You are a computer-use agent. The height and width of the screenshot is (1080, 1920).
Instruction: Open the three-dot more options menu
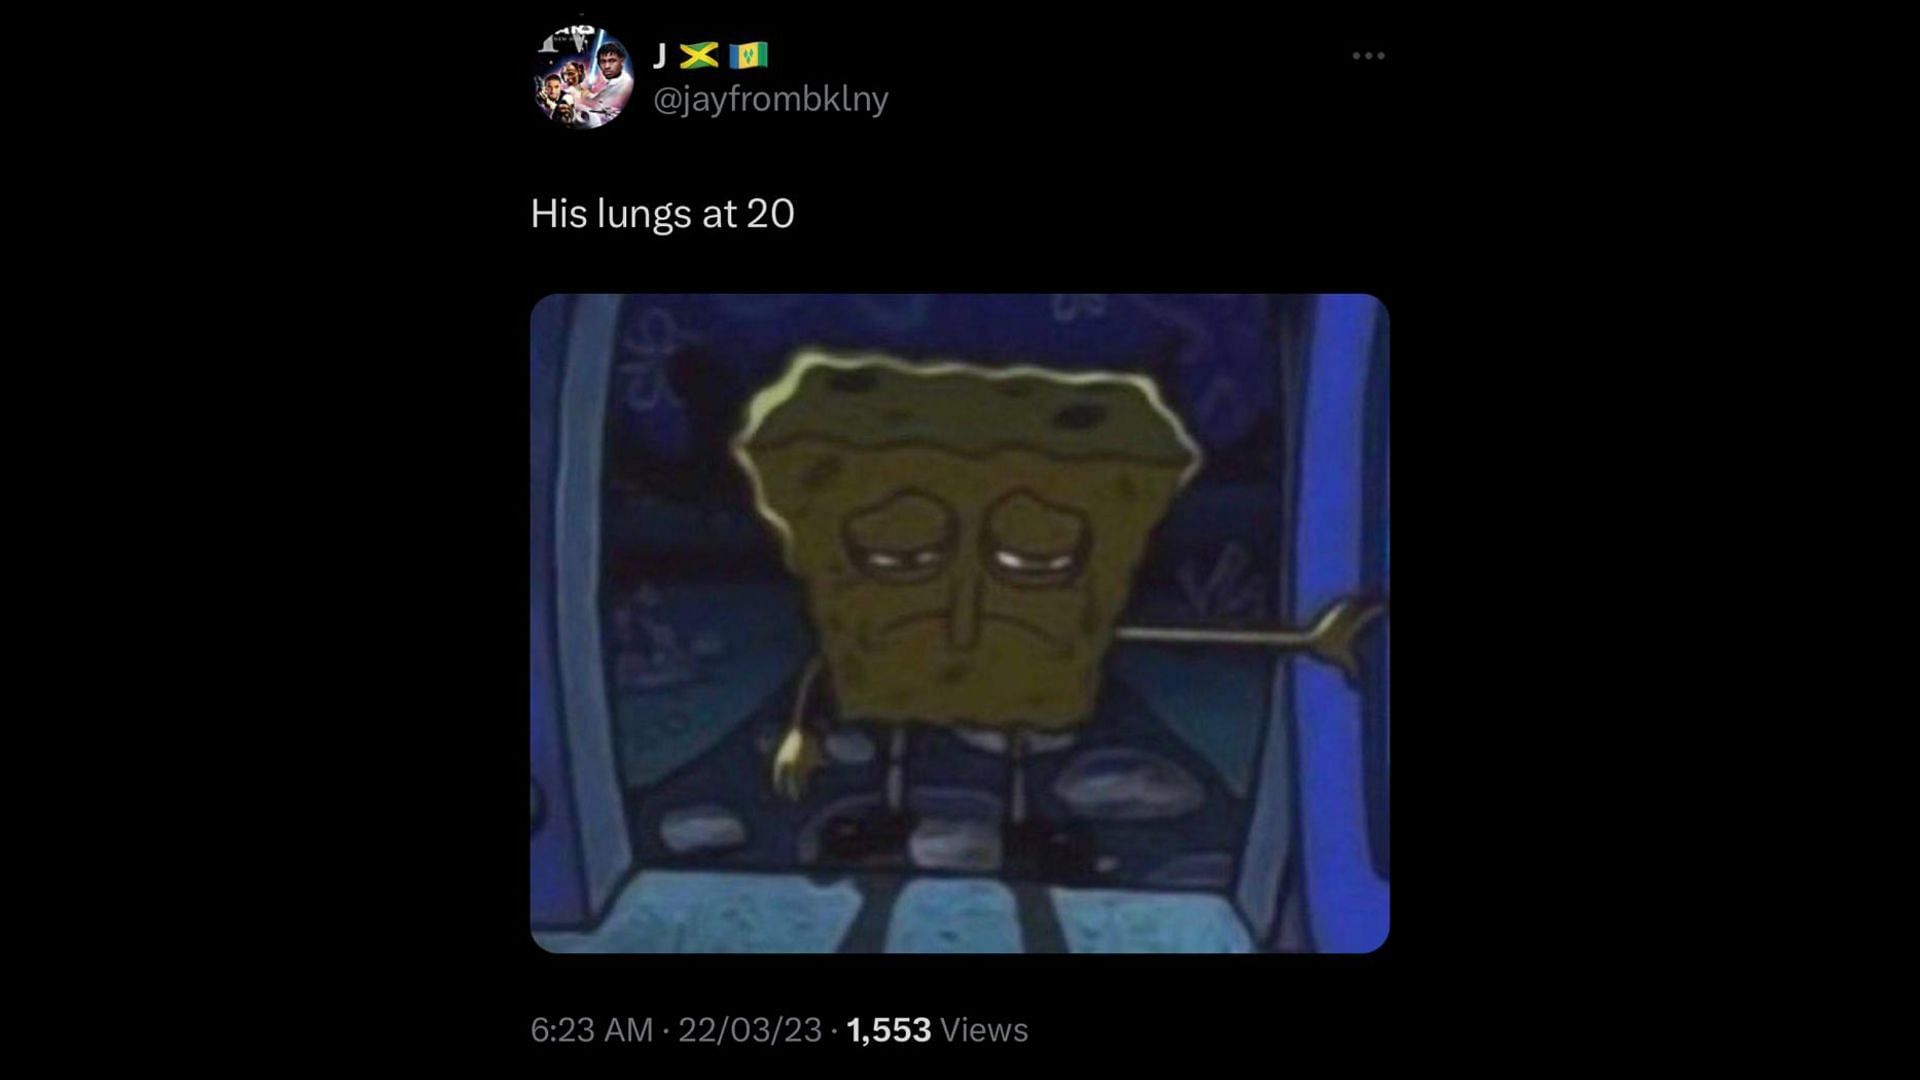click(x=1368, y=56)
